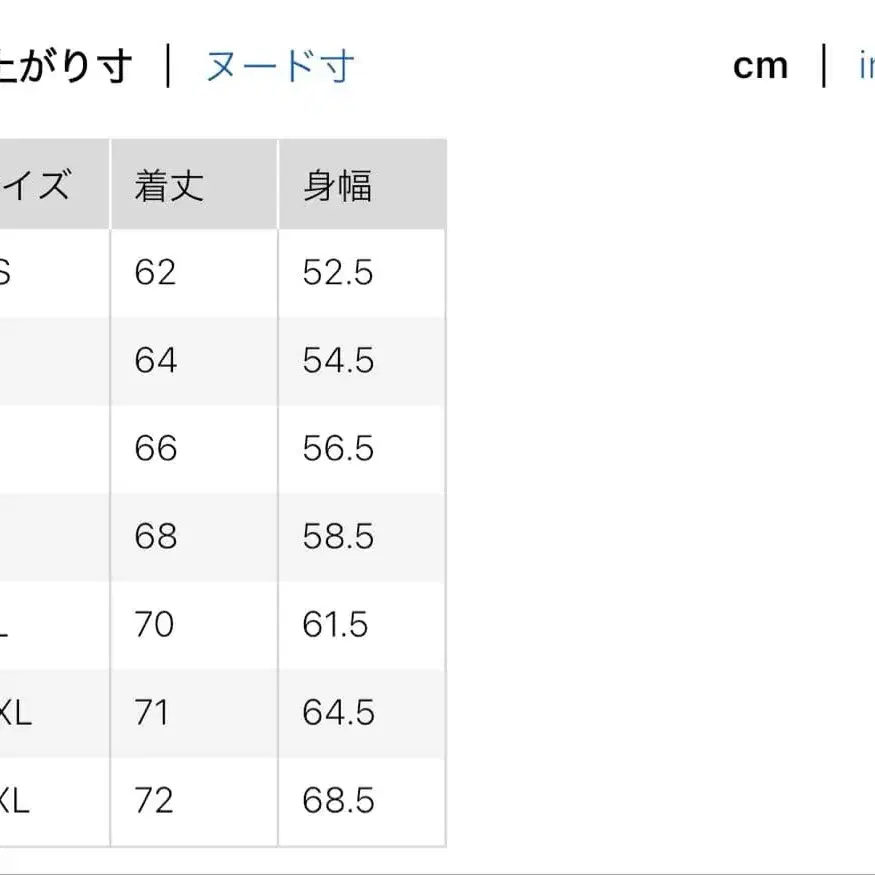The height and width of the screenshot is (875, 875).
Task: Click the 66 length cell
Action: coord(153,448)
